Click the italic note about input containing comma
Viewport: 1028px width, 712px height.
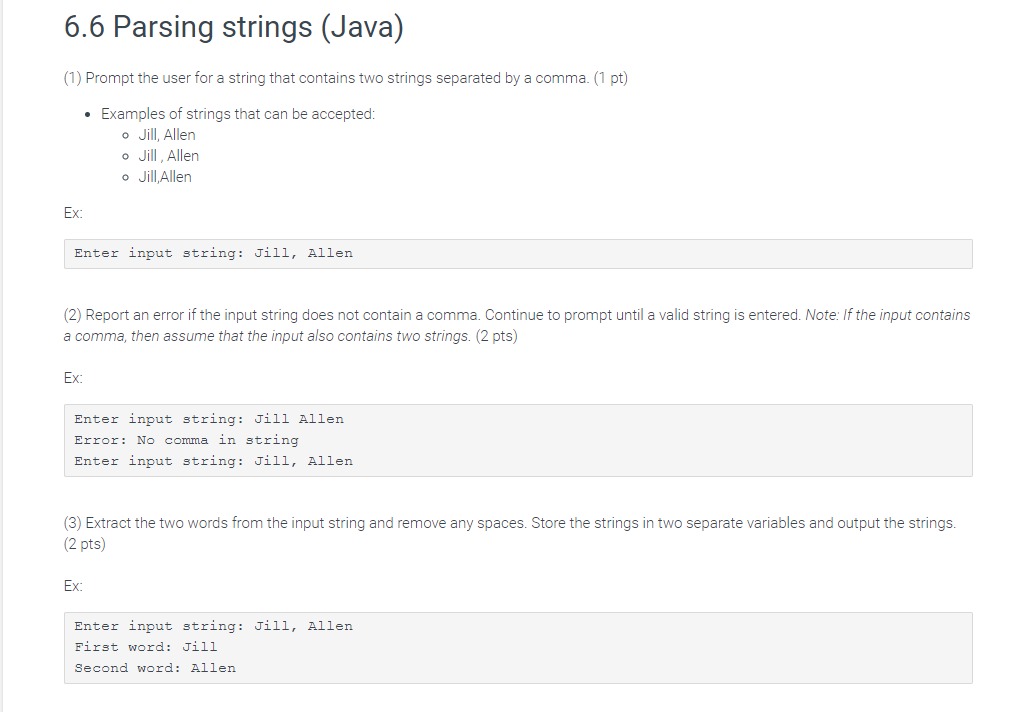pyautogui.click(x=517, y=326)
